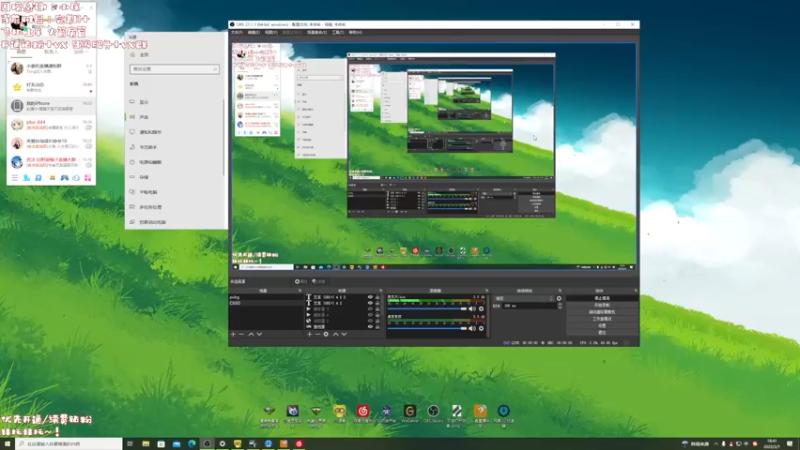
Task: Open Settings button in OBS Controls
Action: (x=602, y=326)
